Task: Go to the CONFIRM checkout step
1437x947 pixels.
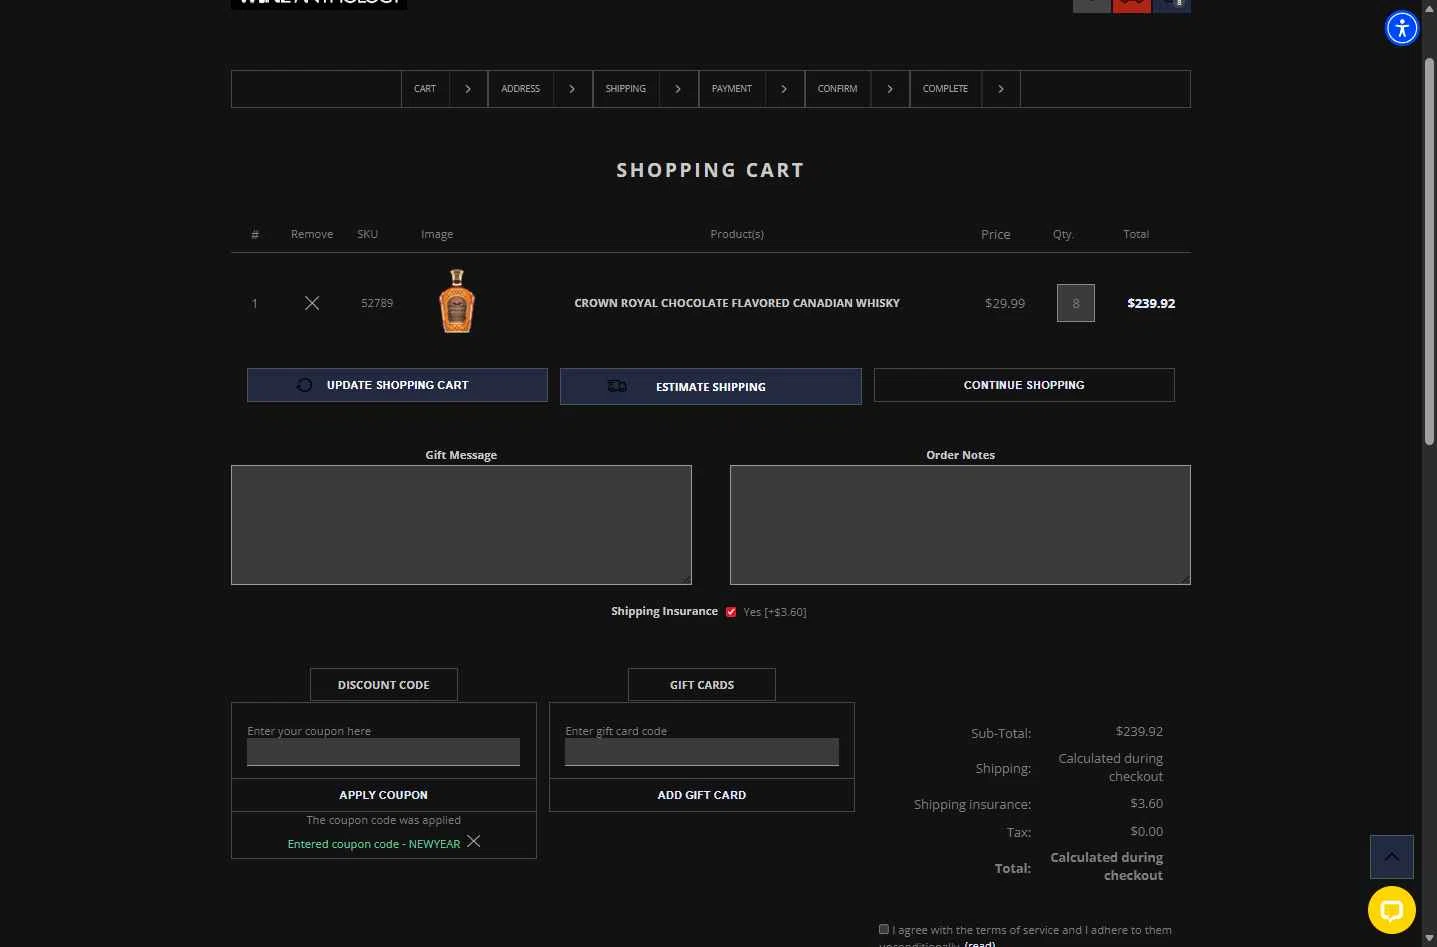Action: tap(837, 89)
